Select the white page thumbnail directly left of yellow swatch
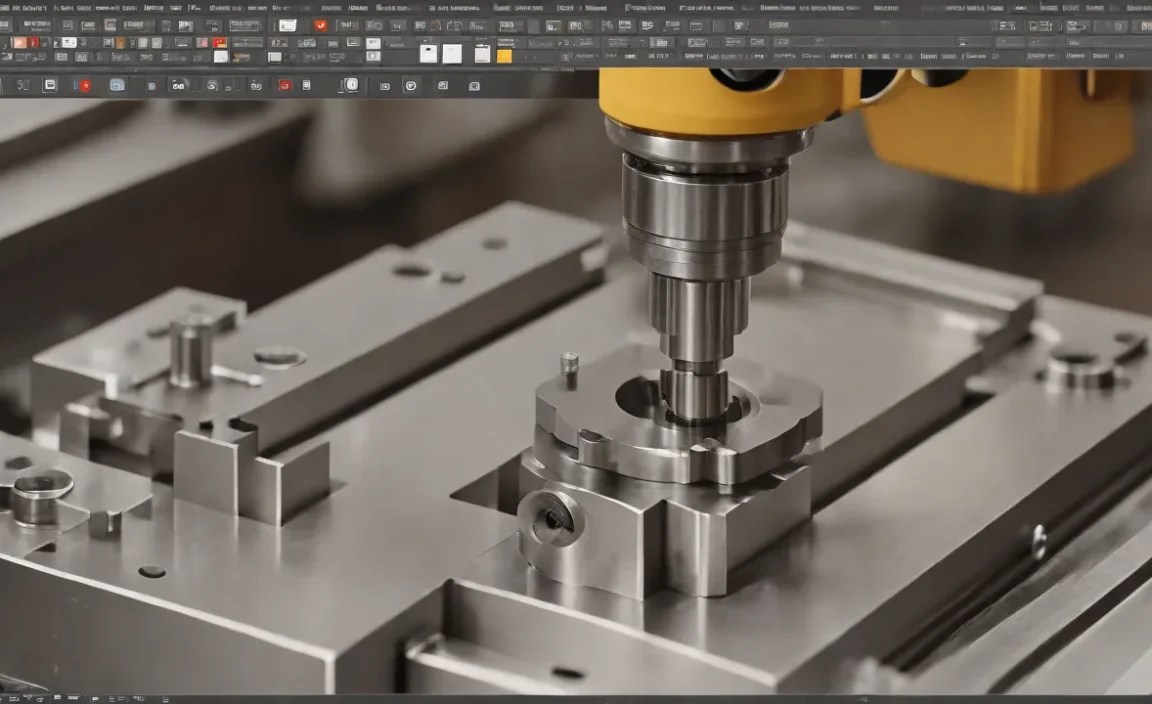 [482, 54]
